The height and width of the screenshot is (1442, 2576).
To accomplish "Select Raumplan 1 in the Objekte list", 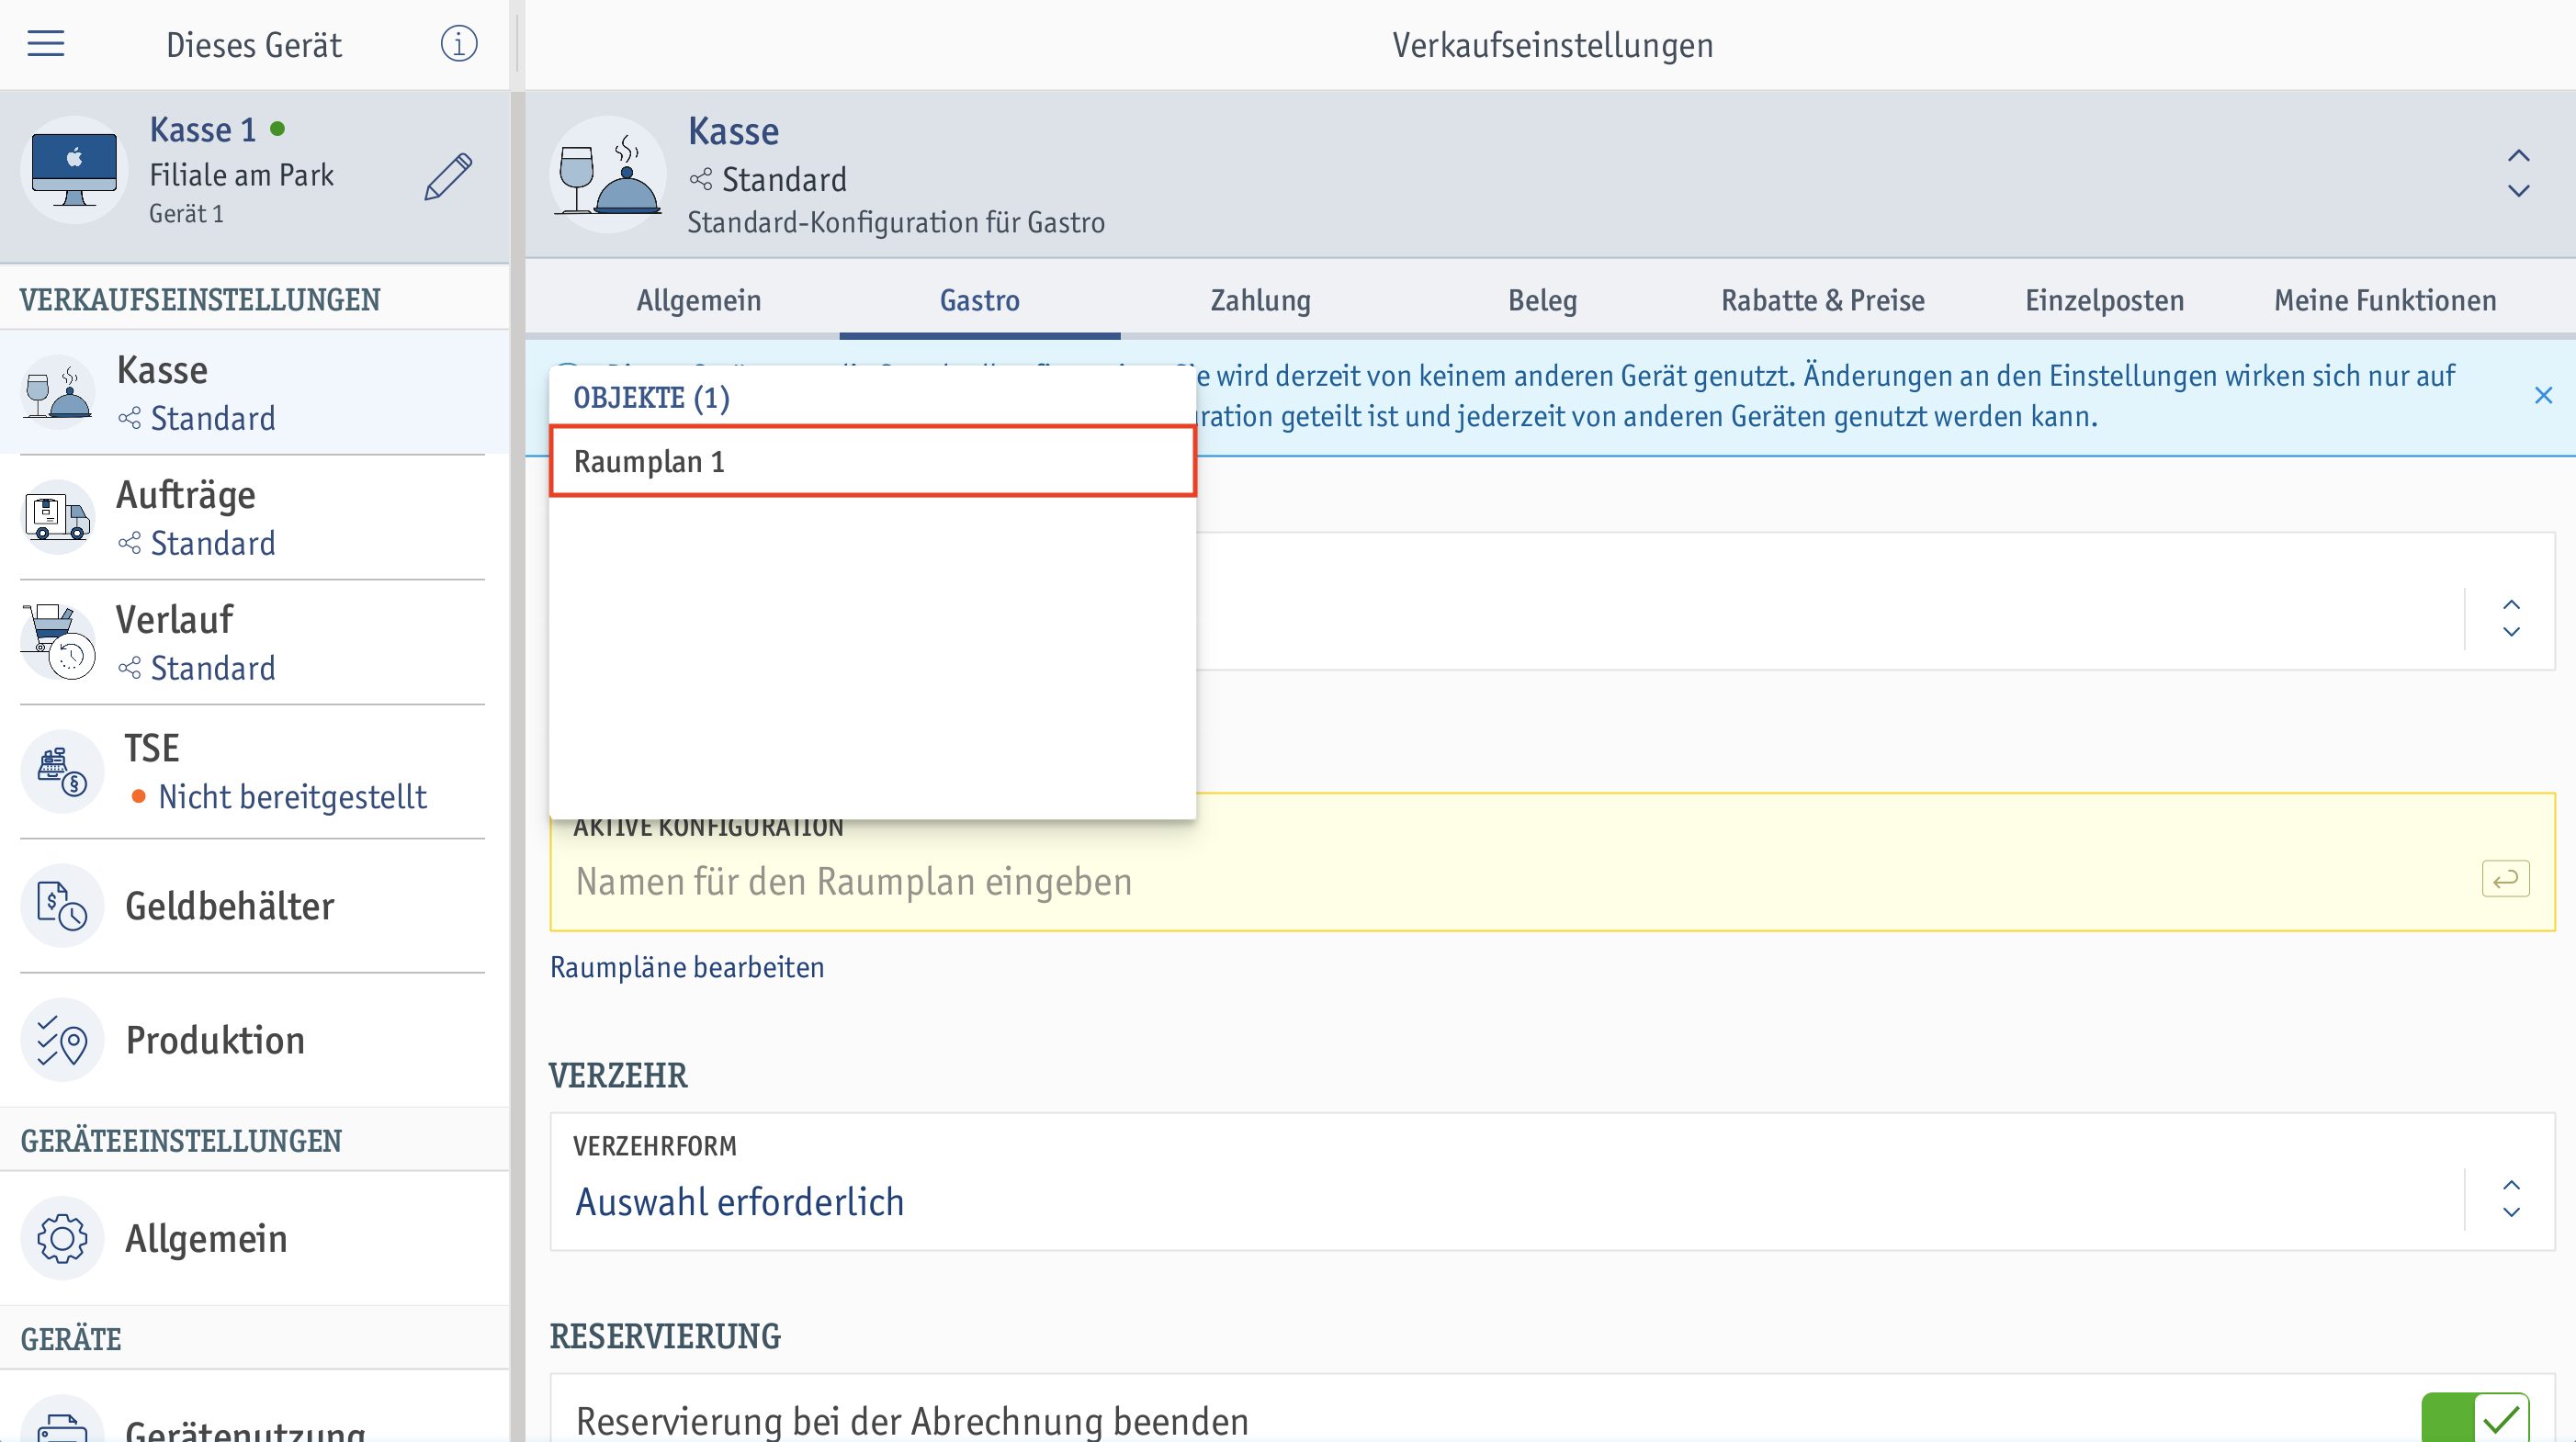I will pos(872,461).
